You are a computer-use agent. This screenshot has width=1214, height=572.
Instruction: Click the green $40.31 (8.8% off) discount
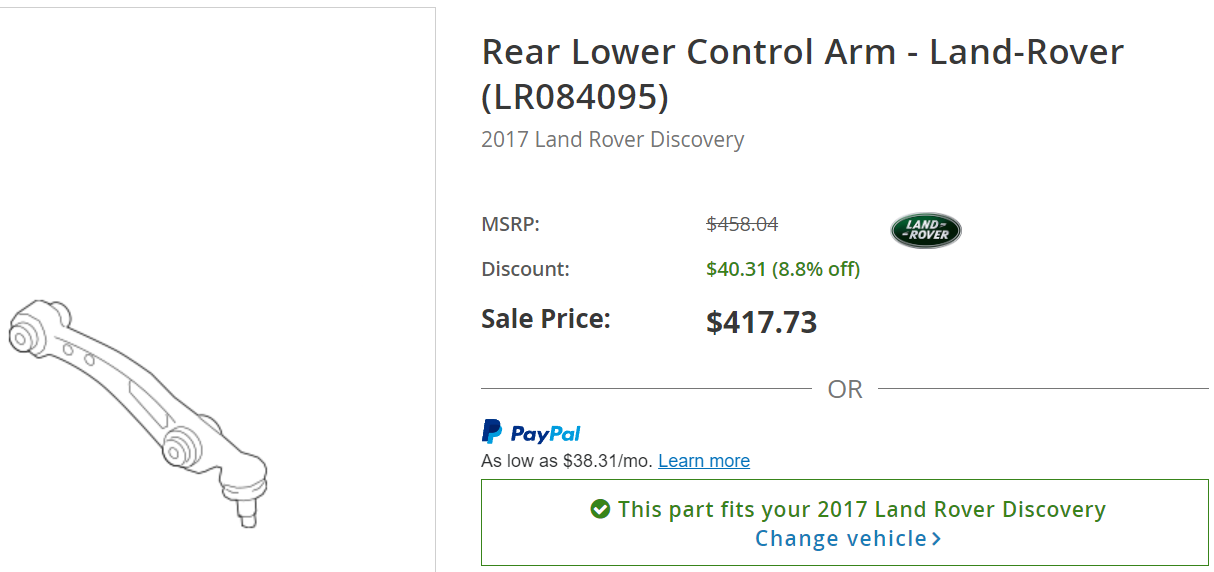tap(783, 269)
